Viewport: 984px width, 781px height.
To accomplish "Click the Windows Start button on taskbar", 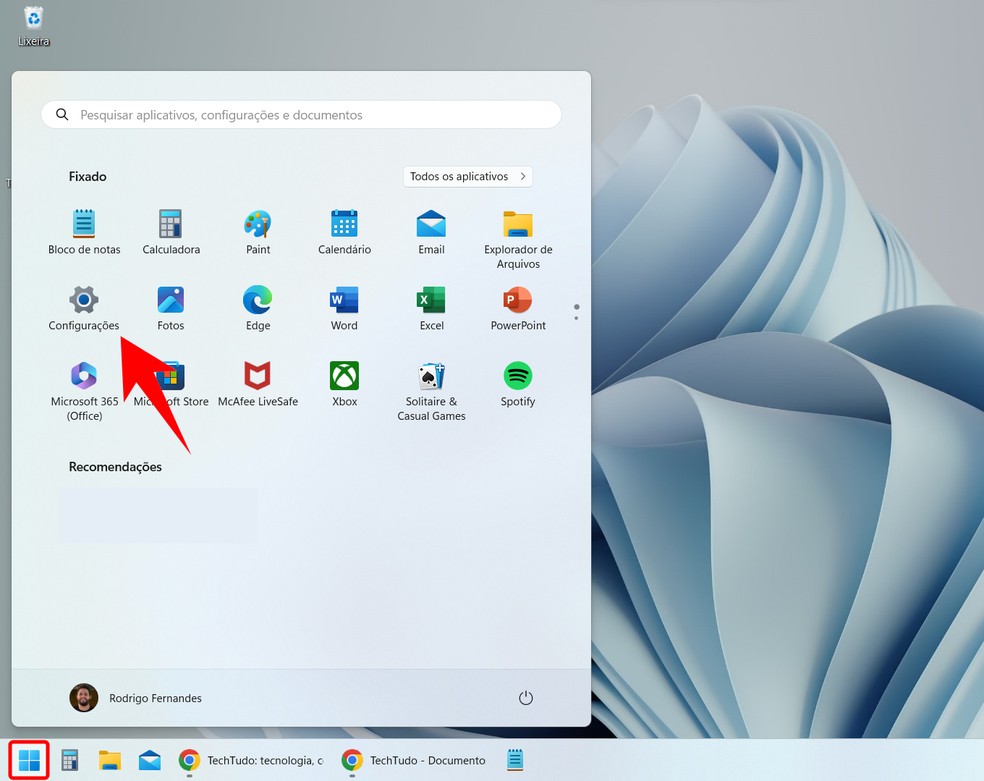I will (29, 760).
